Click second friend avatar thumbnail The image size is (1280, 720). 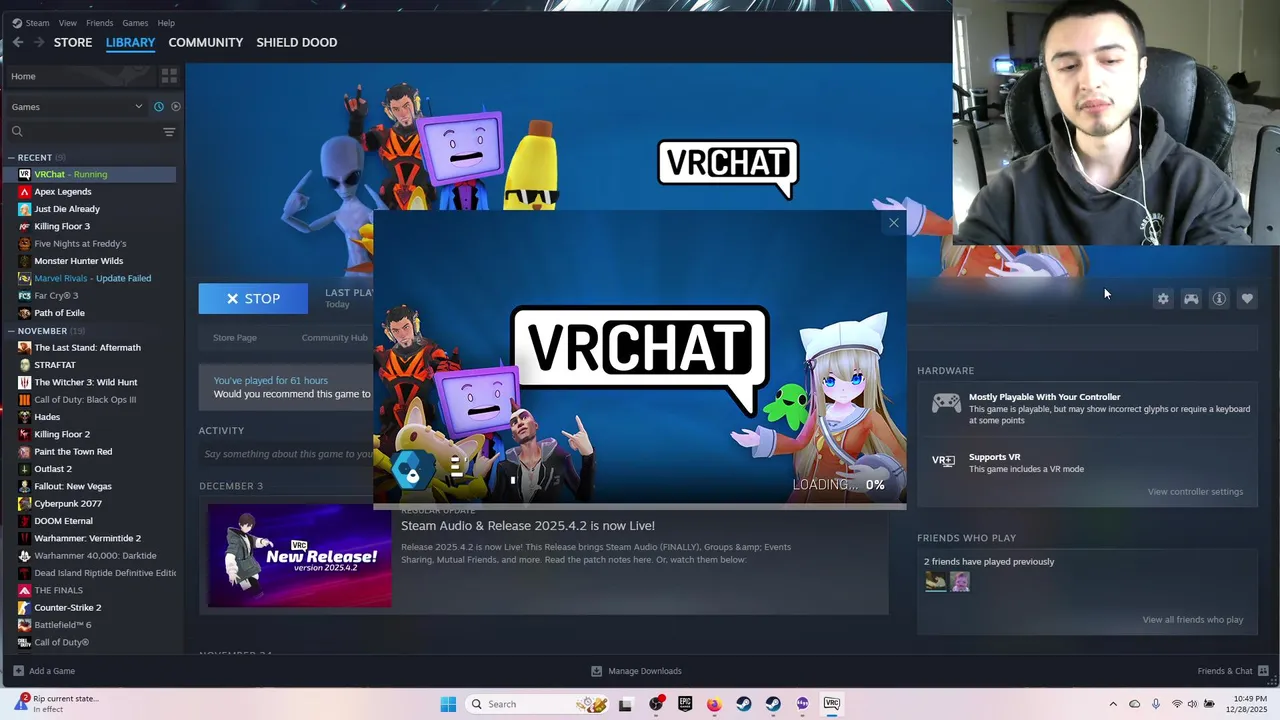960,581
